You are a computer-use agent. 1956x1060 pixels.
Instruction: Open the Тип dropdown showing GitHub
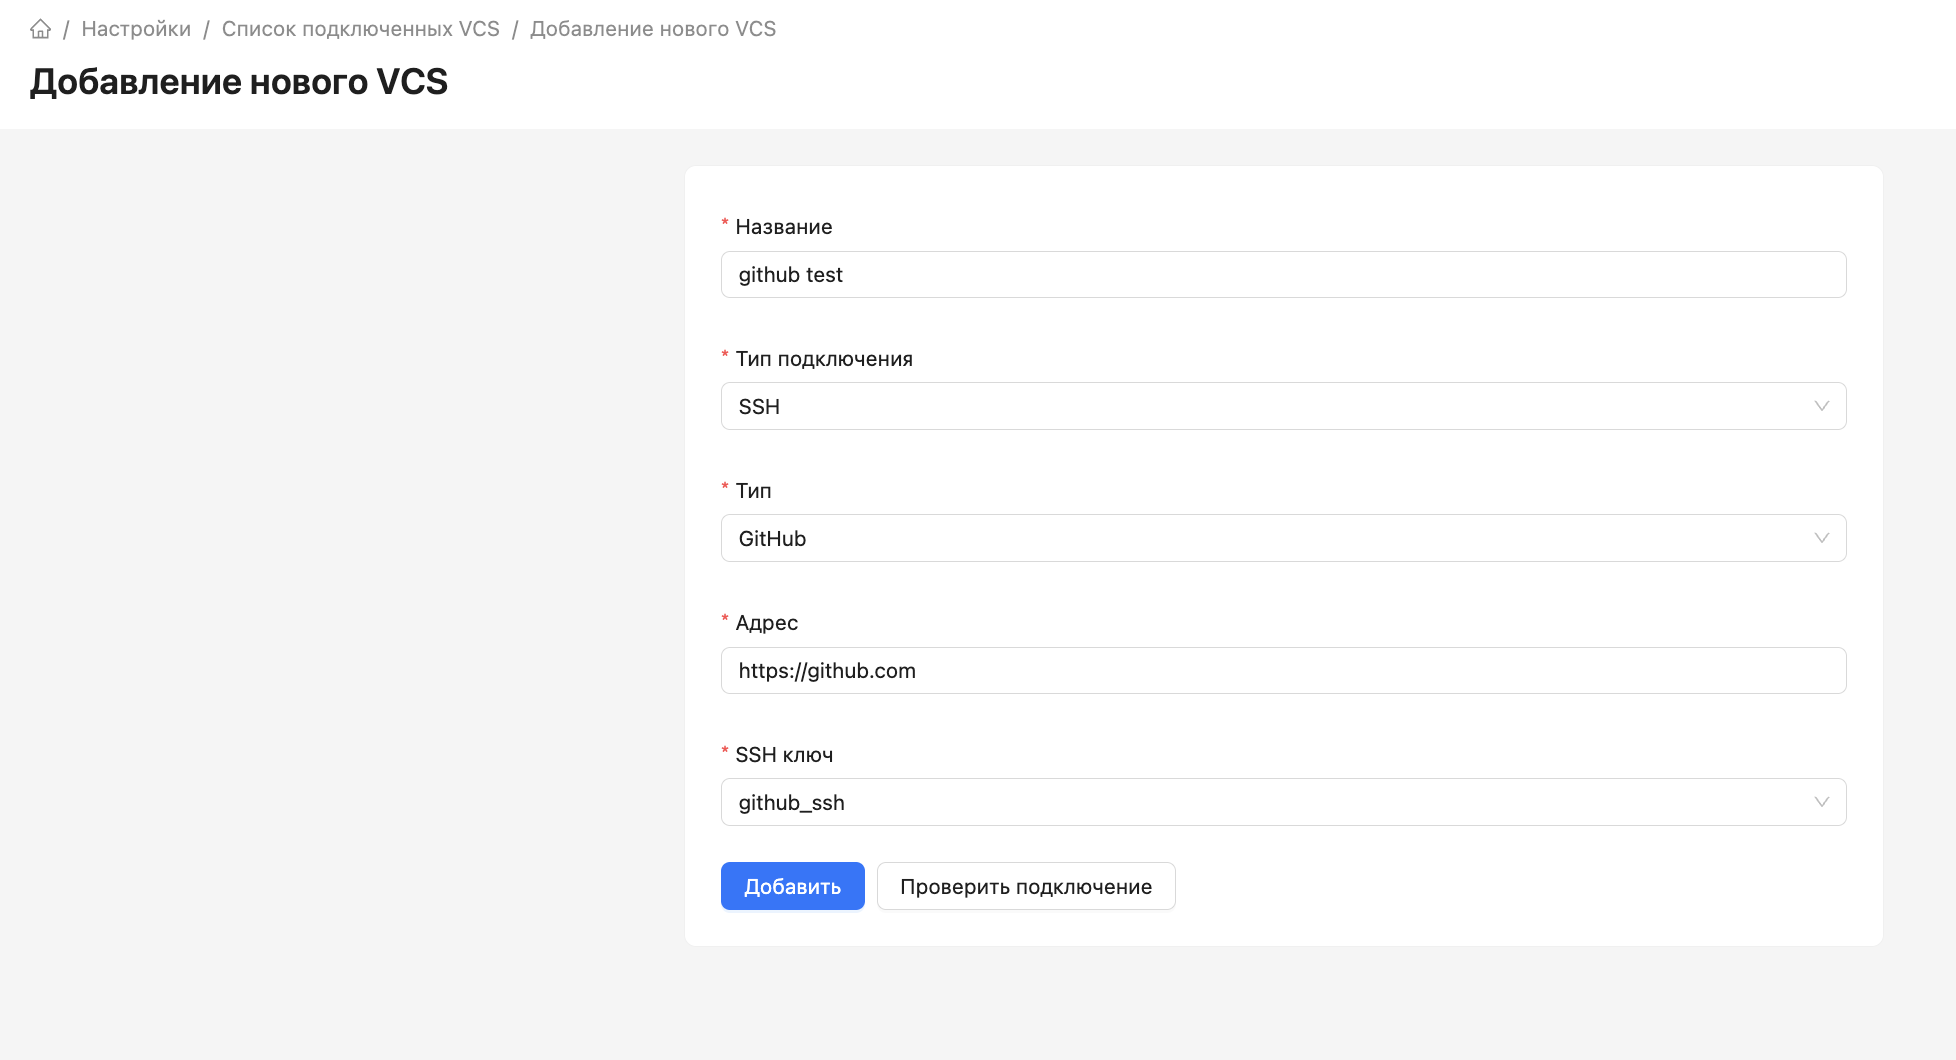pos(1283,538)
